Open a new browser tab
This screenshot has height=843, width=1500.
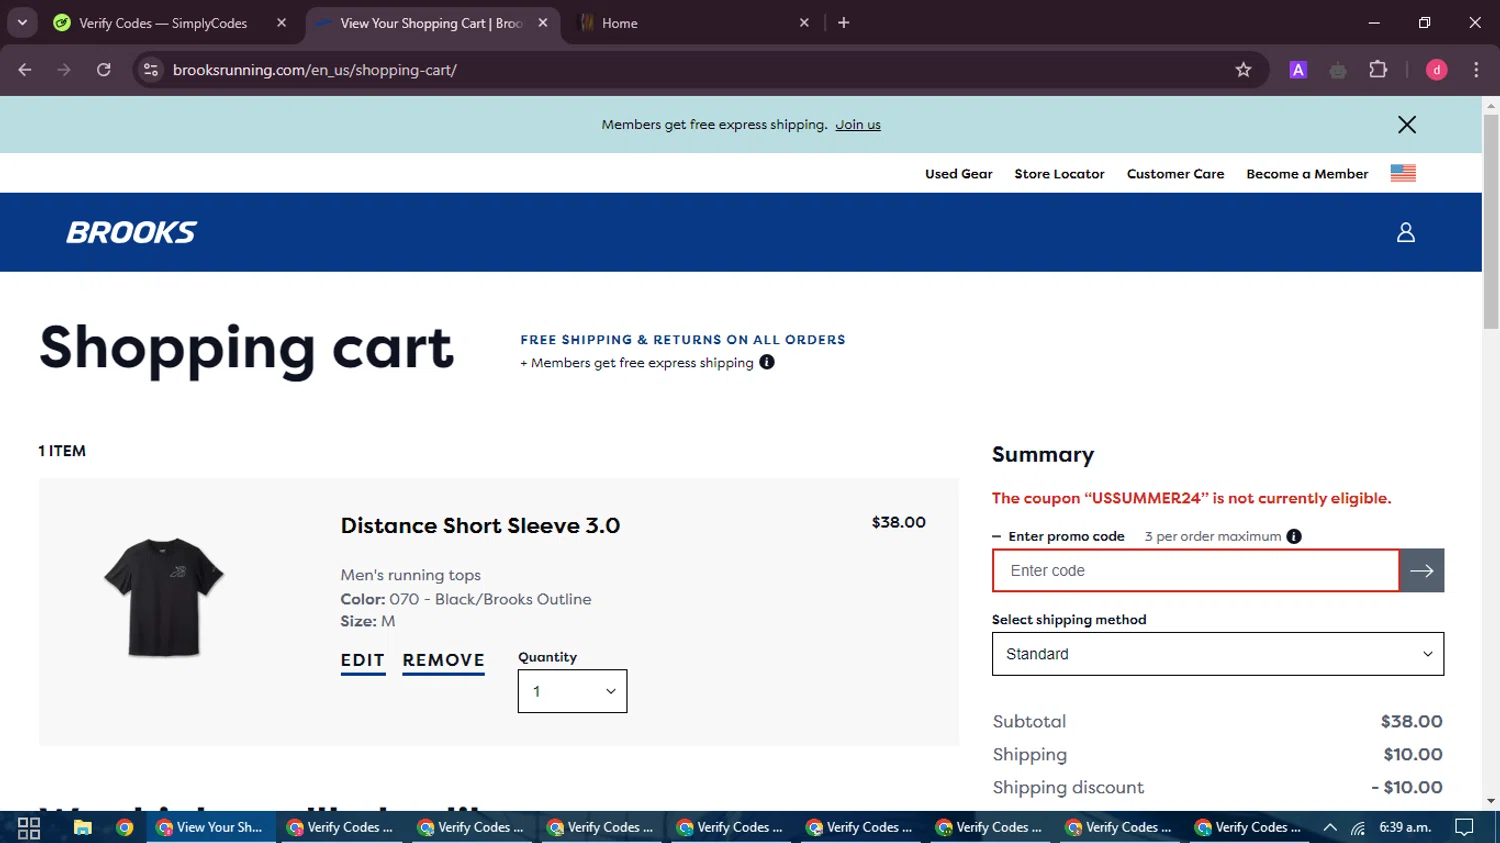click(844, 23)
